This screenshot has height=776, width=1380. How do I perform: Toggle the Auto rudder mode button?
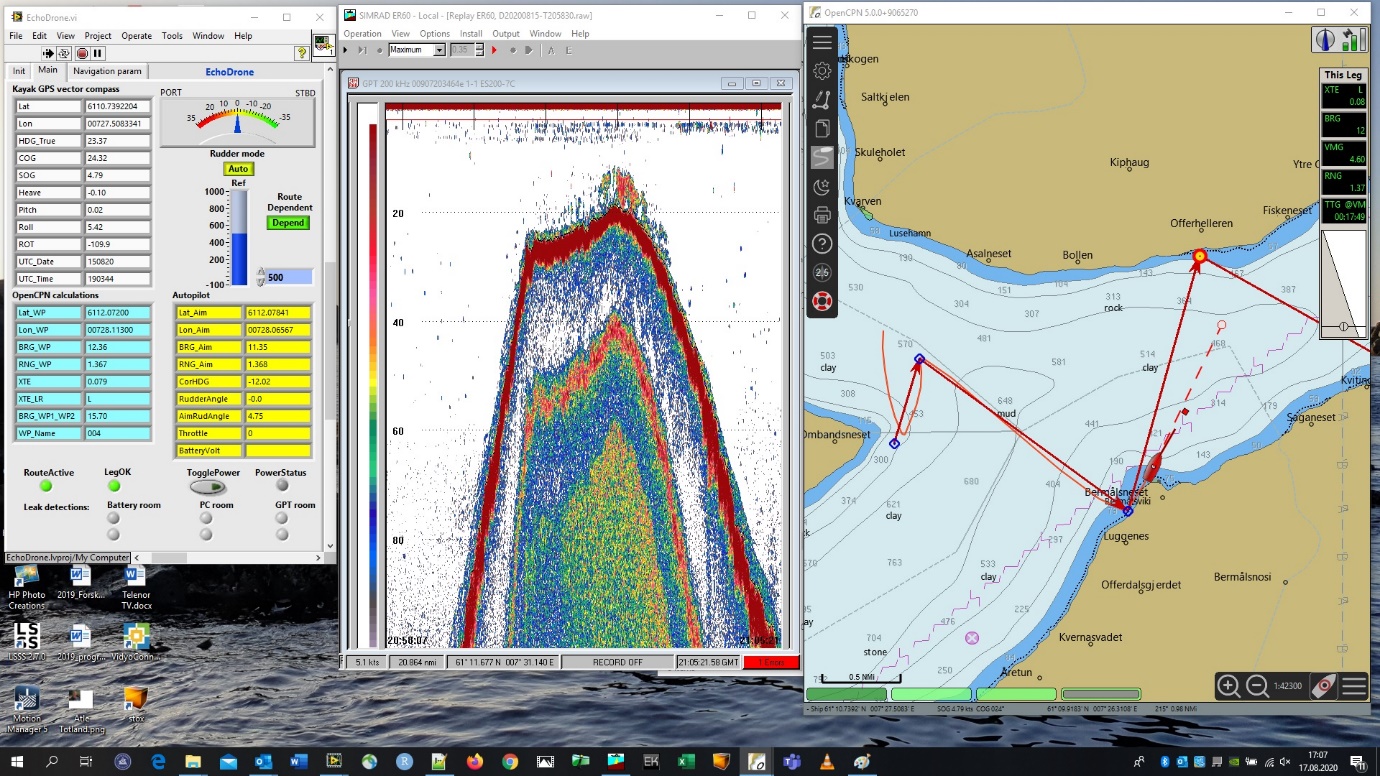tap(237, 169)
